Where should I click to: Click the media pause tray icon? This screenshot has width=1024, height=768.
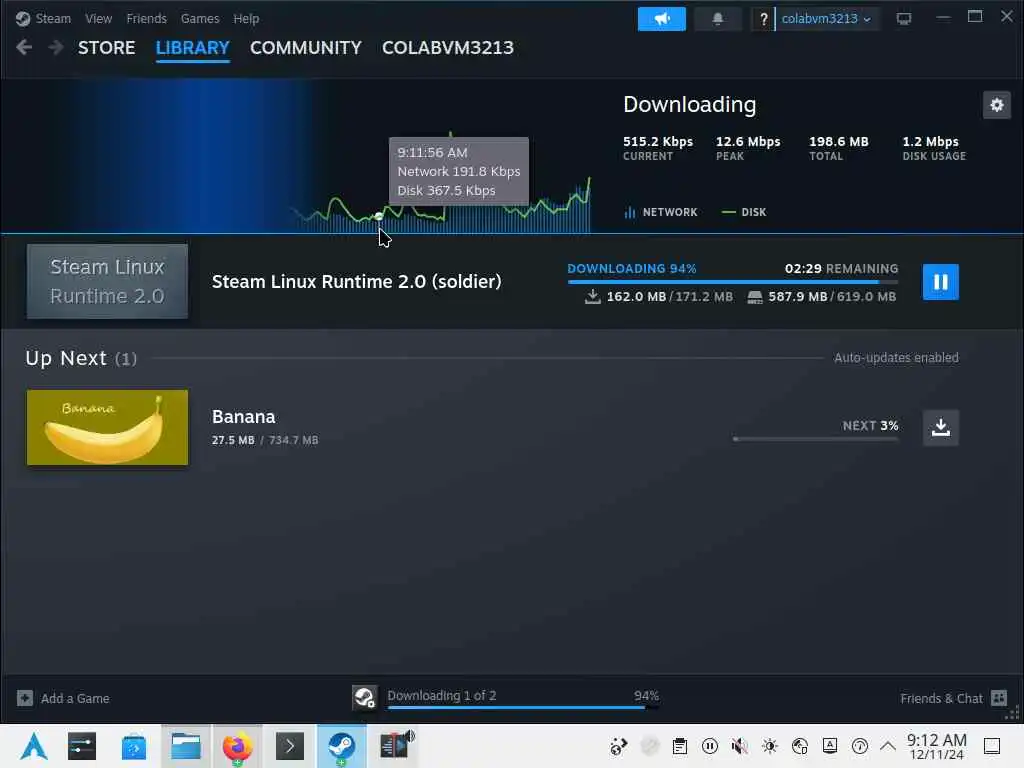click(710, 746)
